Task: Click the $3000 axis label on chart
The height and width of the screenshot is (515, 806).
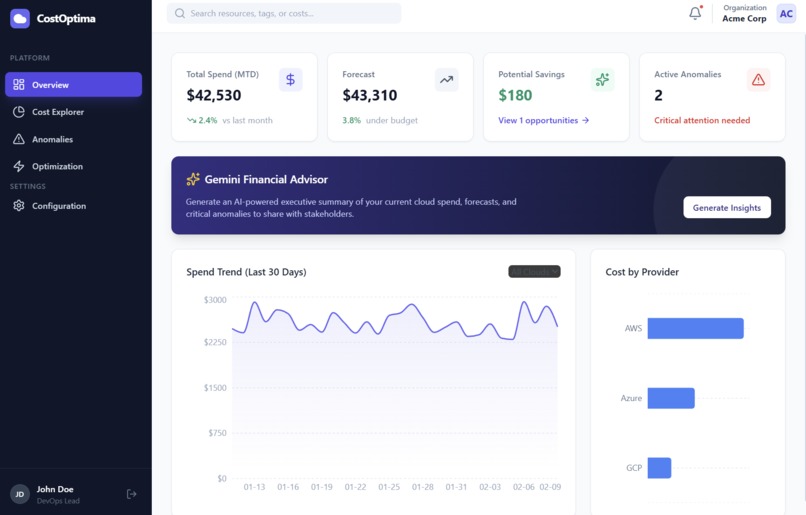Action: coord(215,300)
